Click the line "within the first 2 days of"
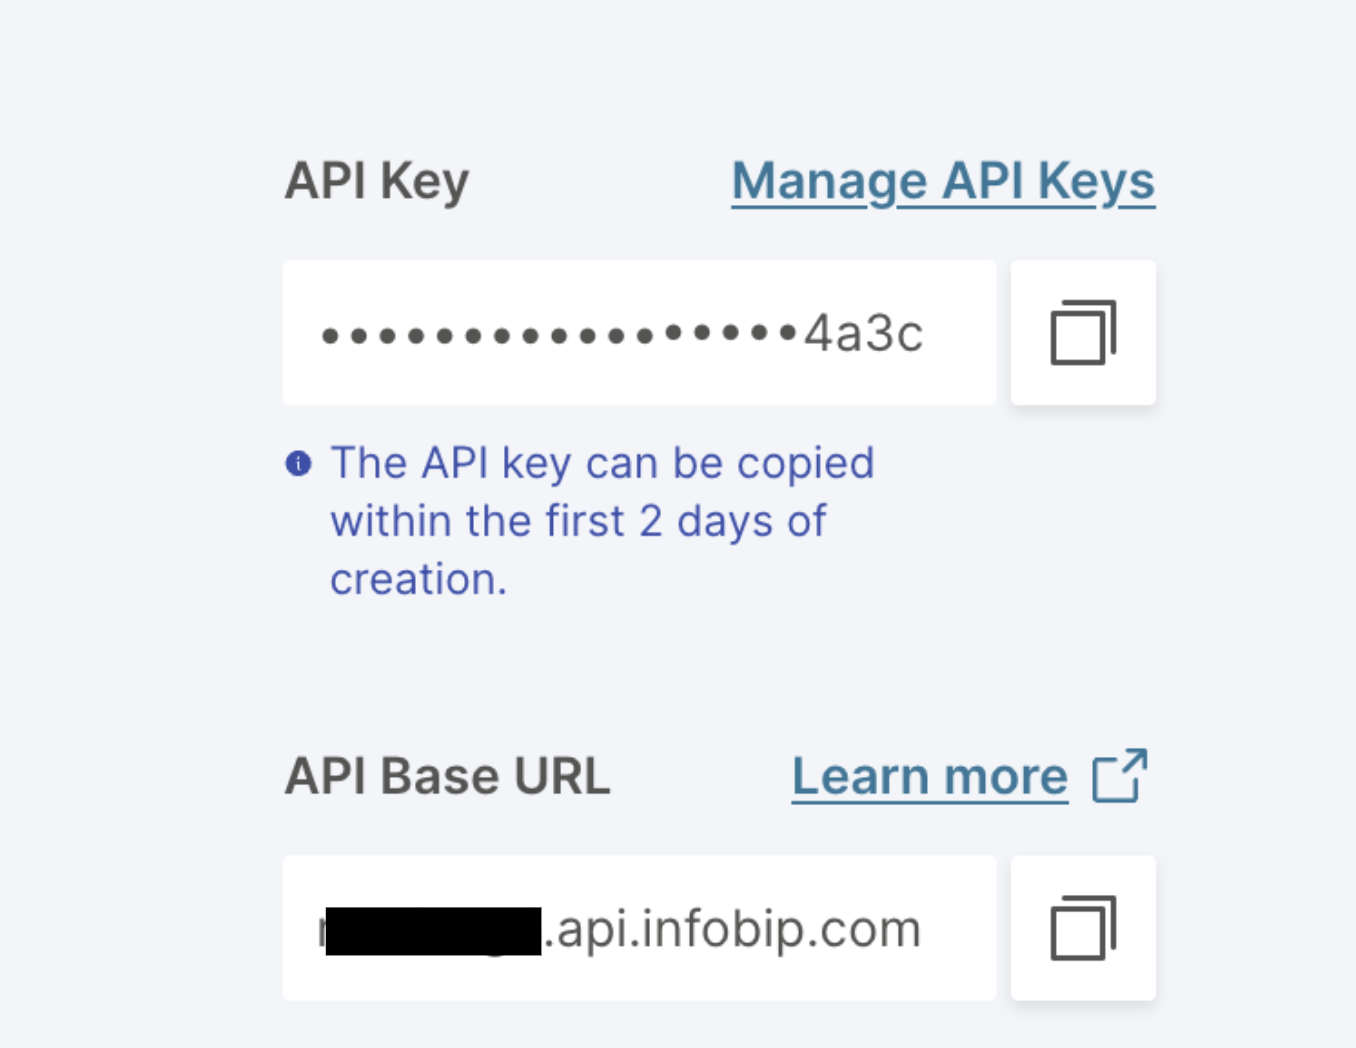Viewport: 1356px width, 1048px height. 578,521
